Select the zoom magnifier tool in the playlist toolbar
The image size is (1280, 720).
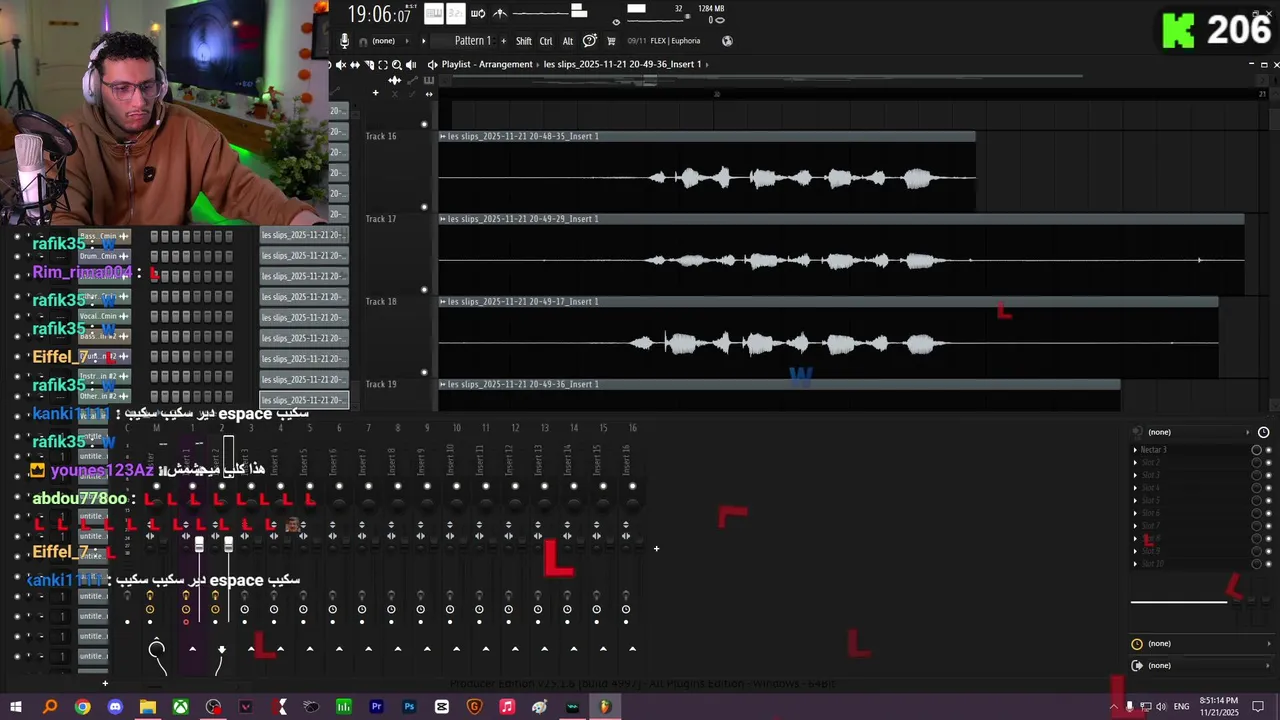(397, 65)
